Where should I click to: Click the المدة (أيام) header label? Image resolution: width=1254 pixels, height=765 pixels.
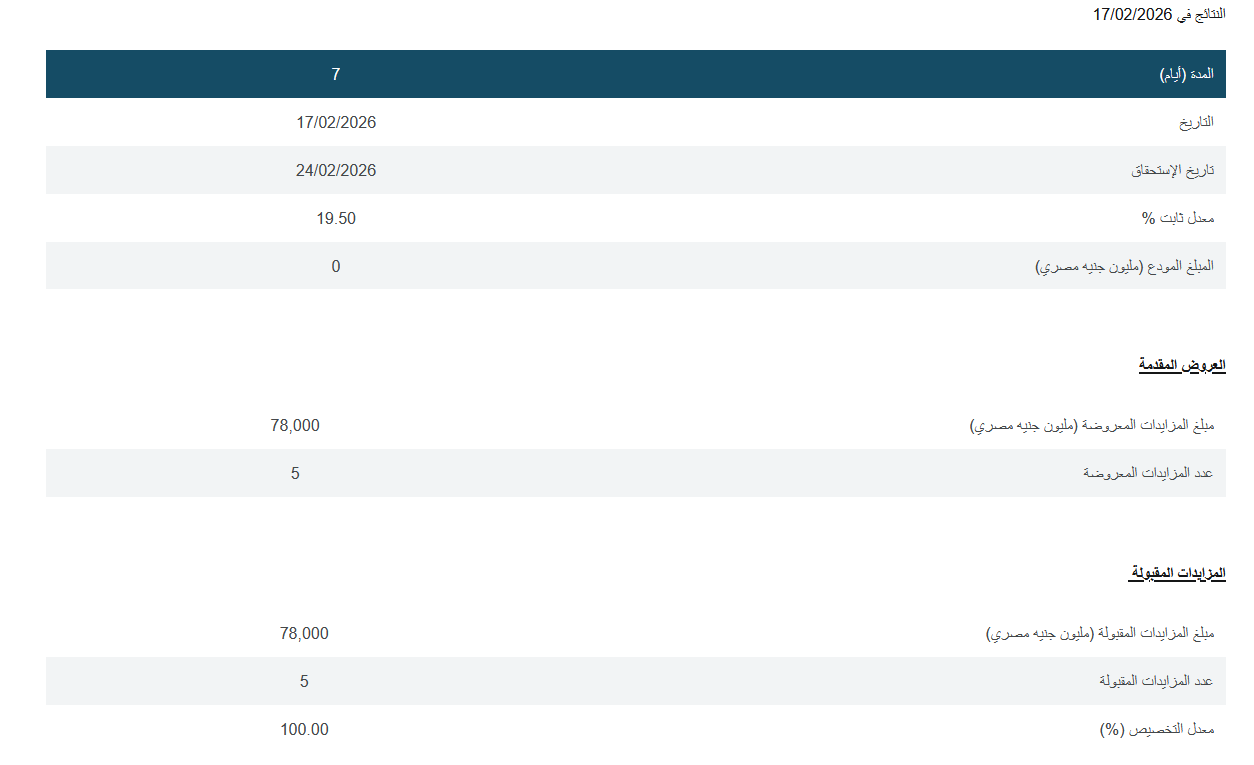(1186, 74)
